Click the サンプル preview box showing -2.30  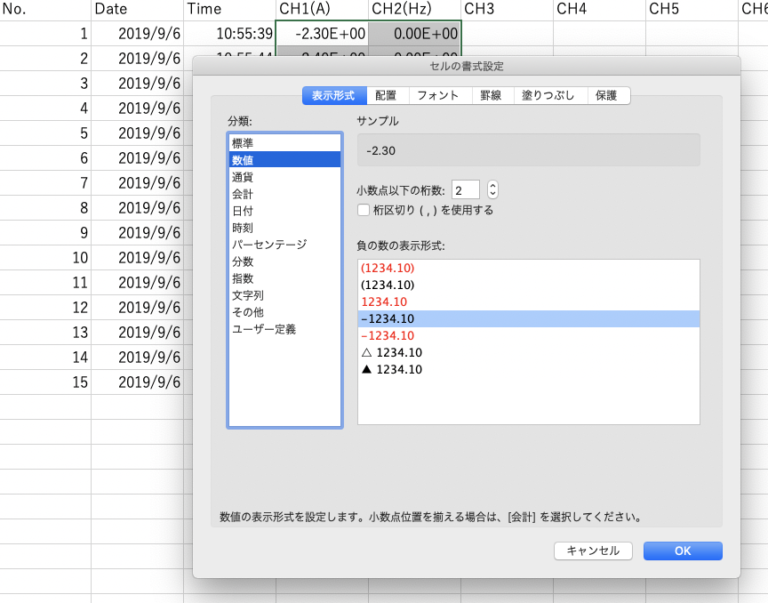coord(528,150)
